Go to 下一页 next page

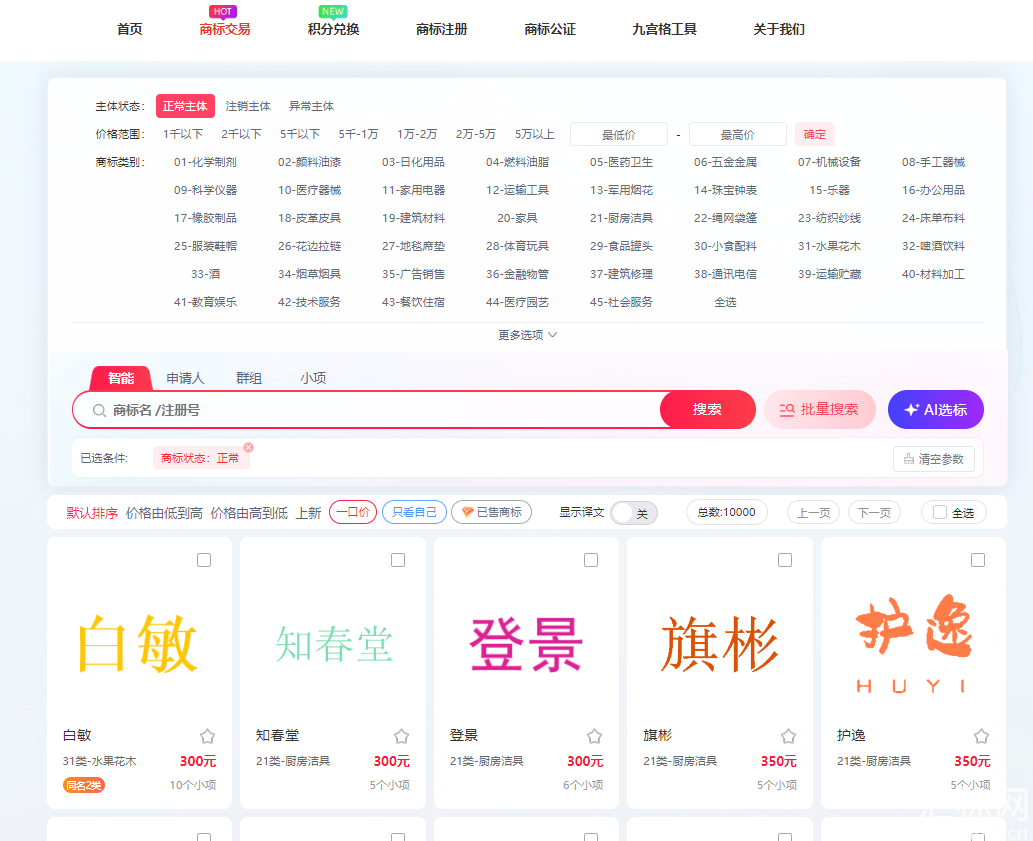pyautogui.click(x=874, y=513)
